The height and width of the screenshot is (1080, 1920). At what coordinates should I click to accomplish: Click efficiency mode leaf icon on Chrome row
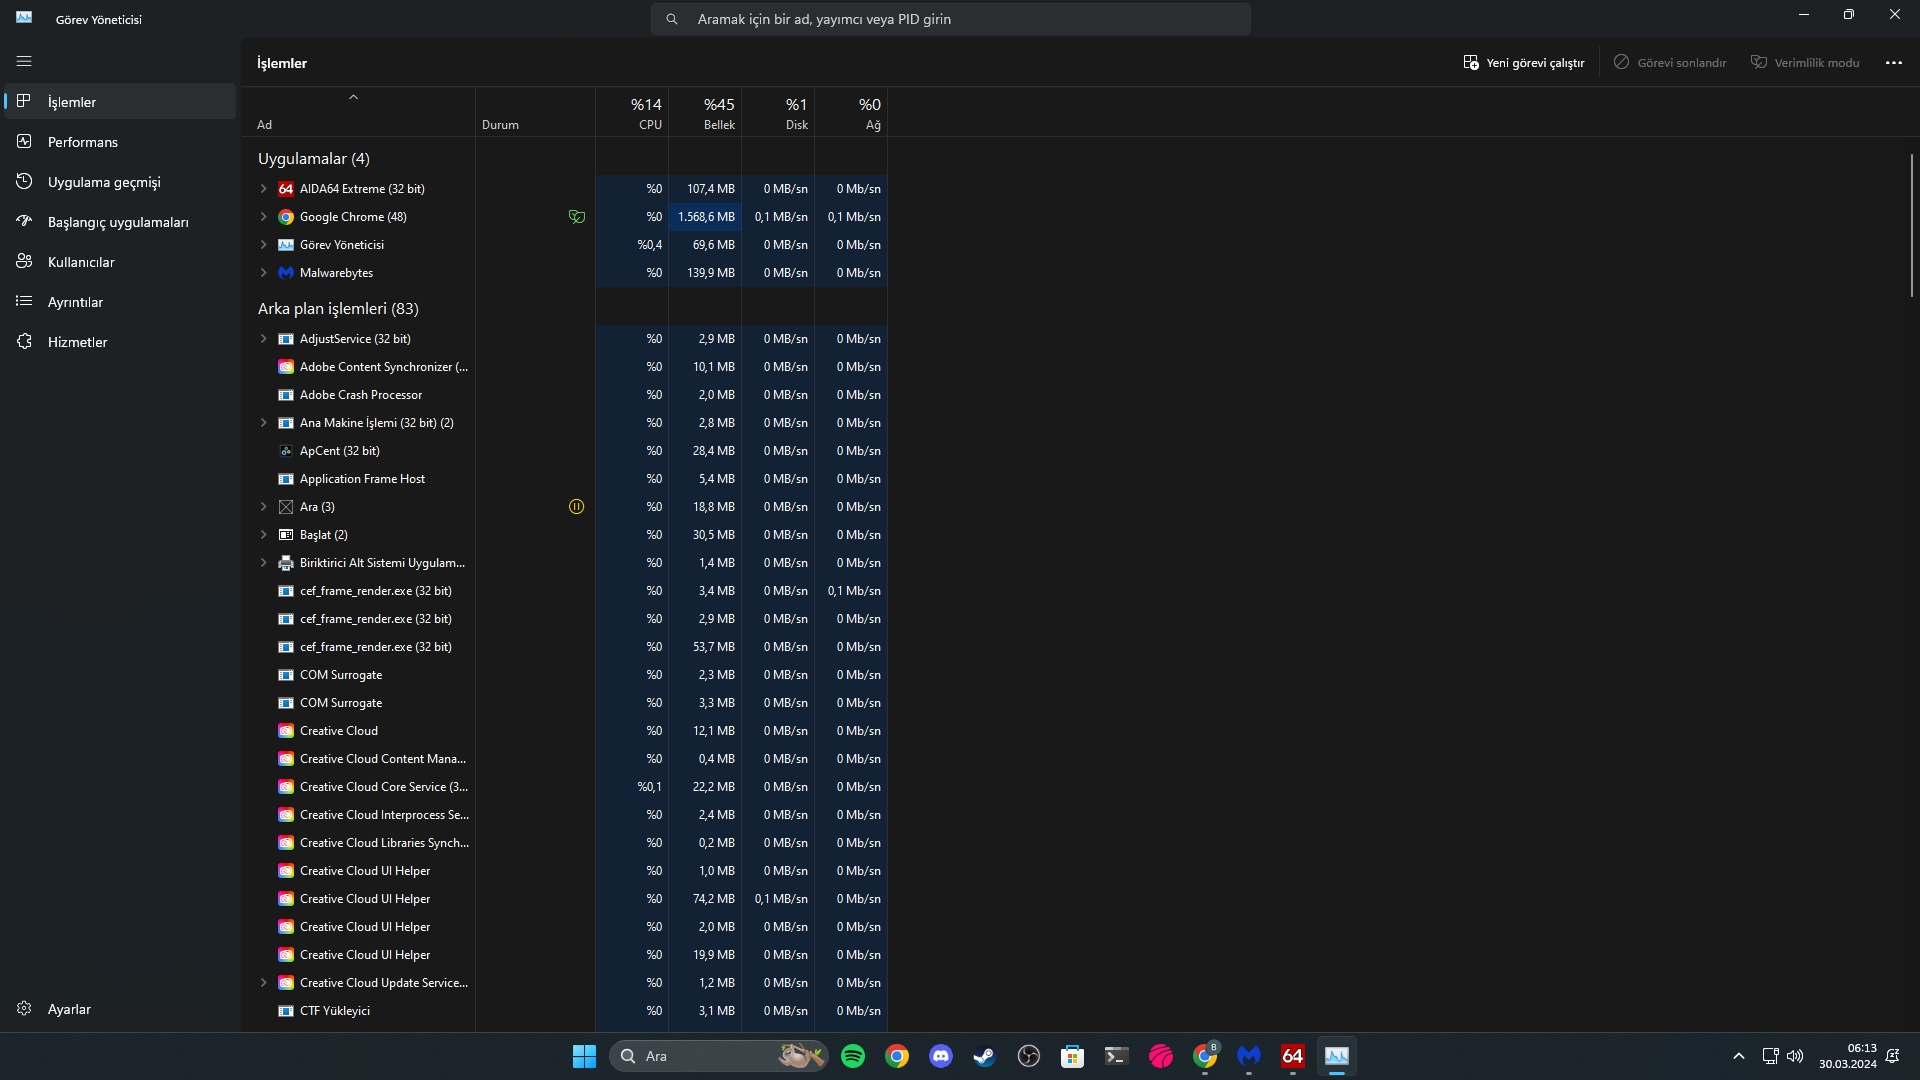576,217
